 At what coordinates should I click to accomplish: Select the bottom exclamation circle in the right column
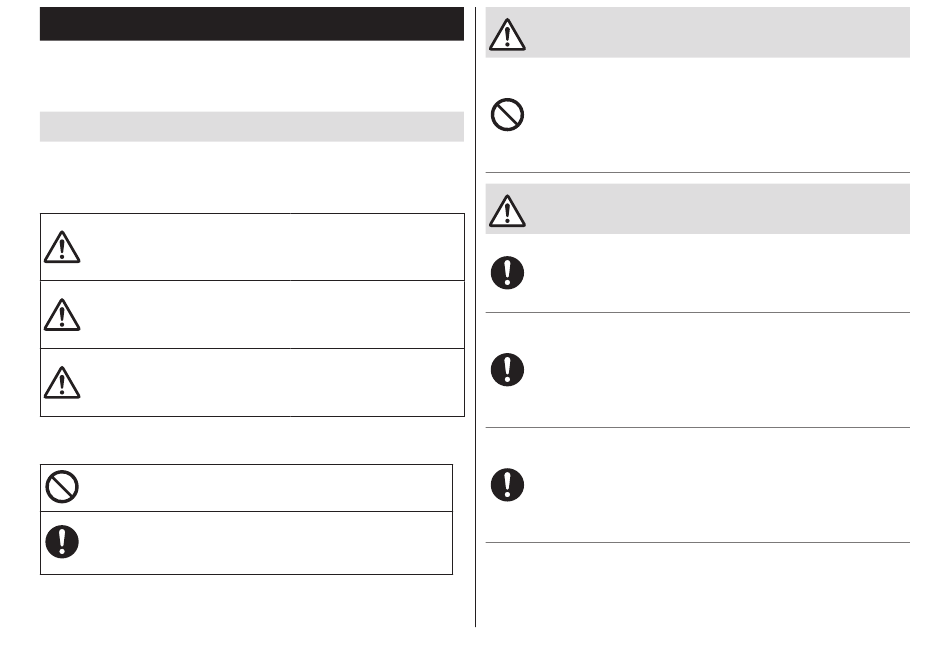507,485
